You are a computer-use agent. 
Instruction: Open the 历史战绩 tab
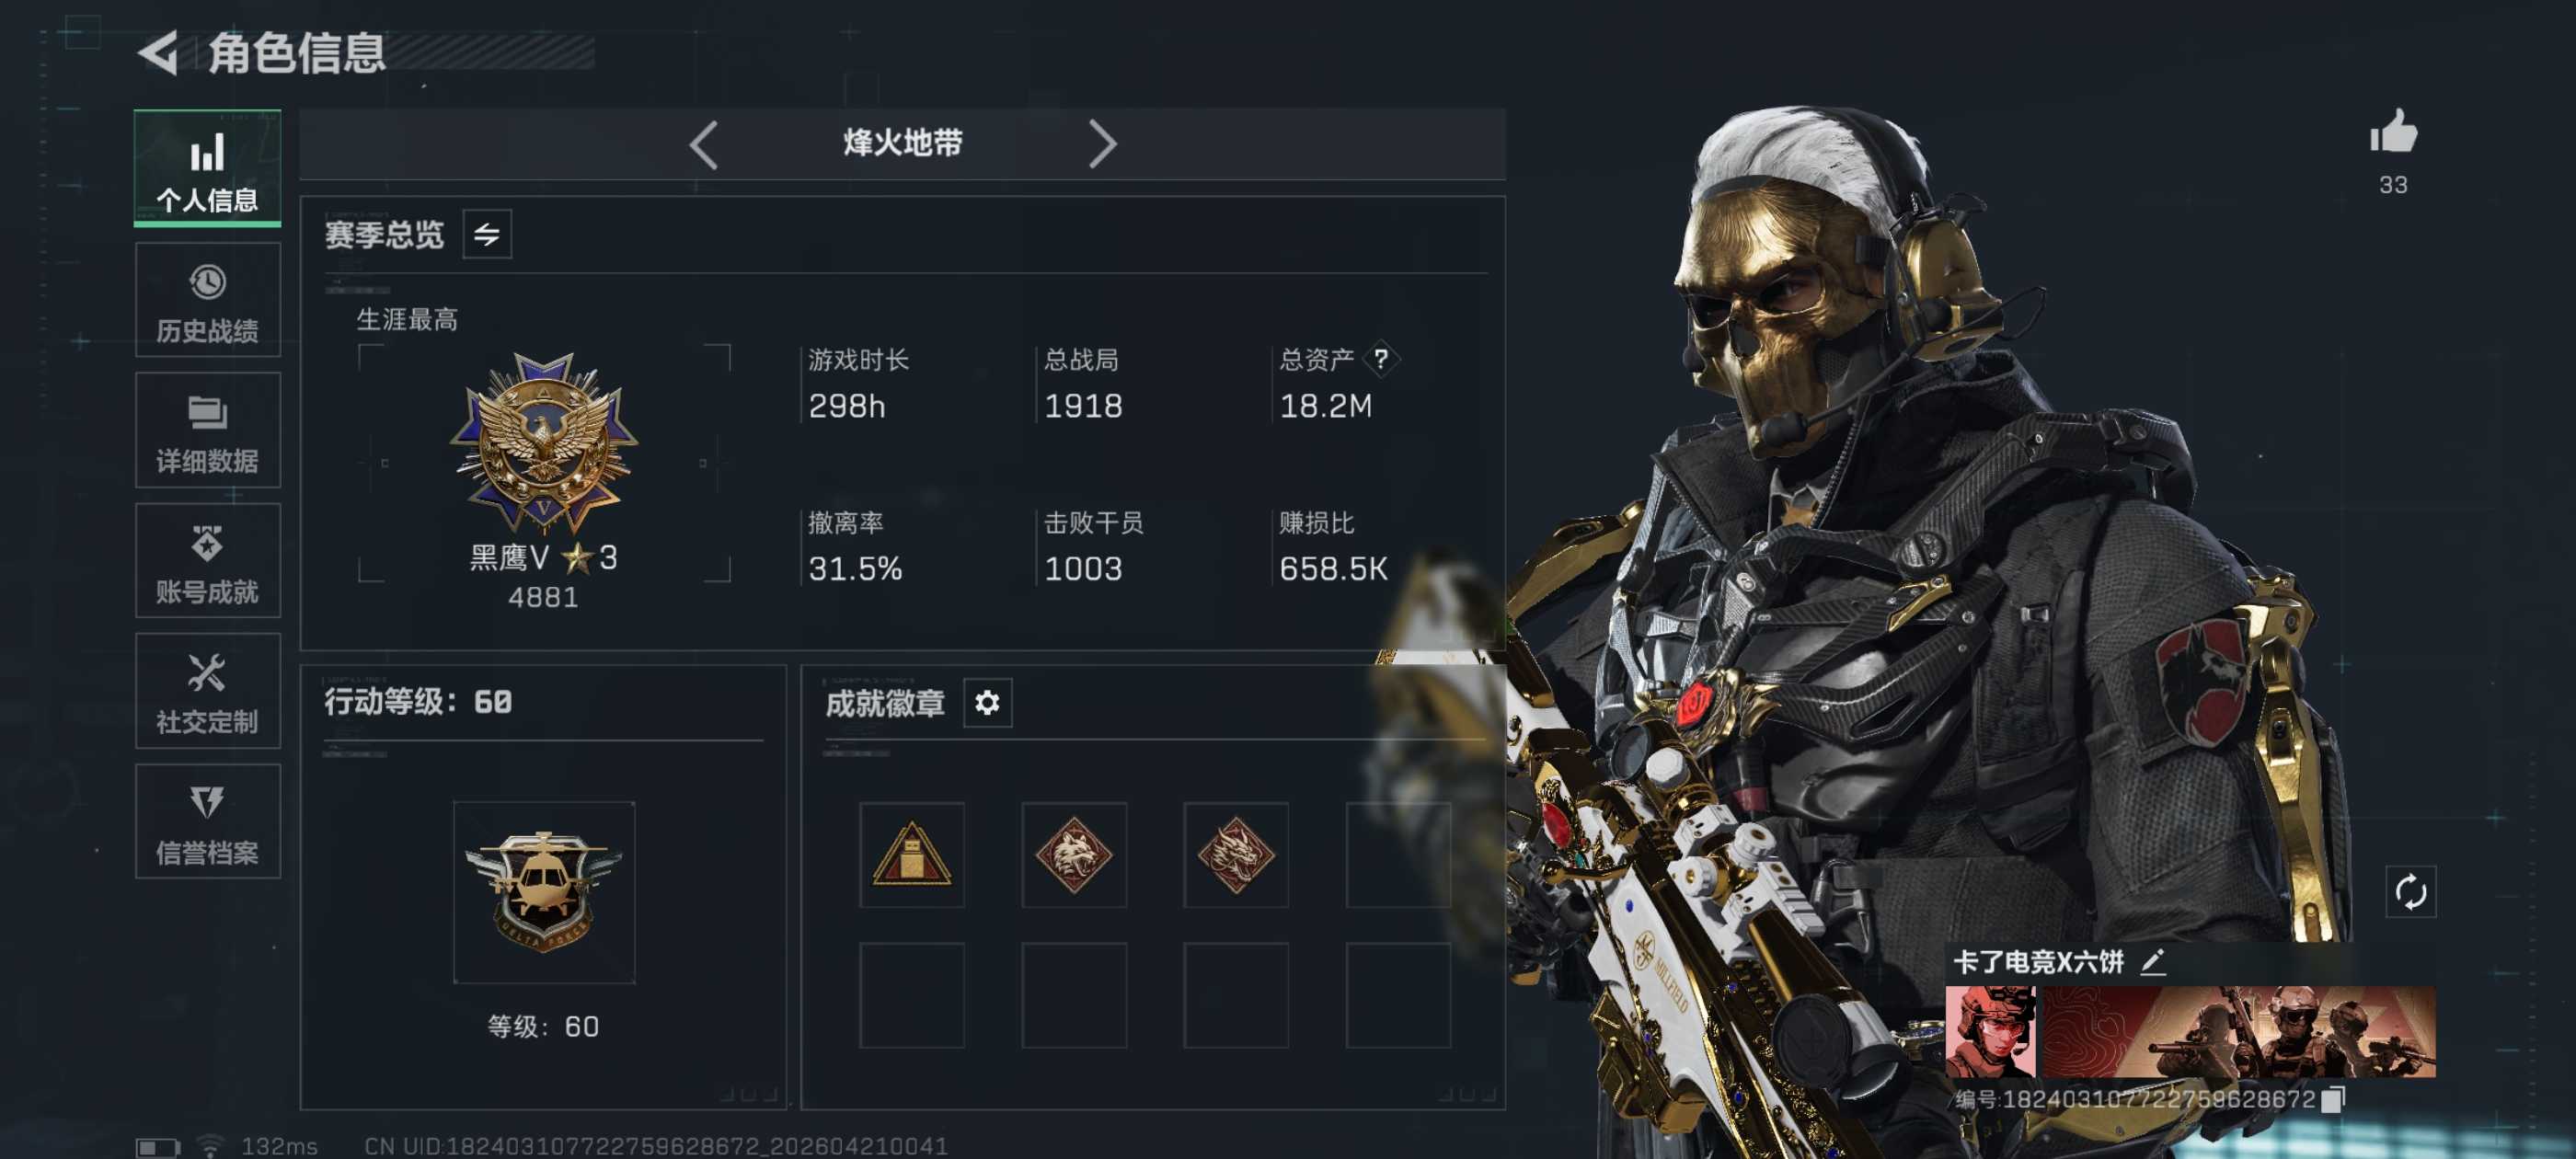(208, 300)
